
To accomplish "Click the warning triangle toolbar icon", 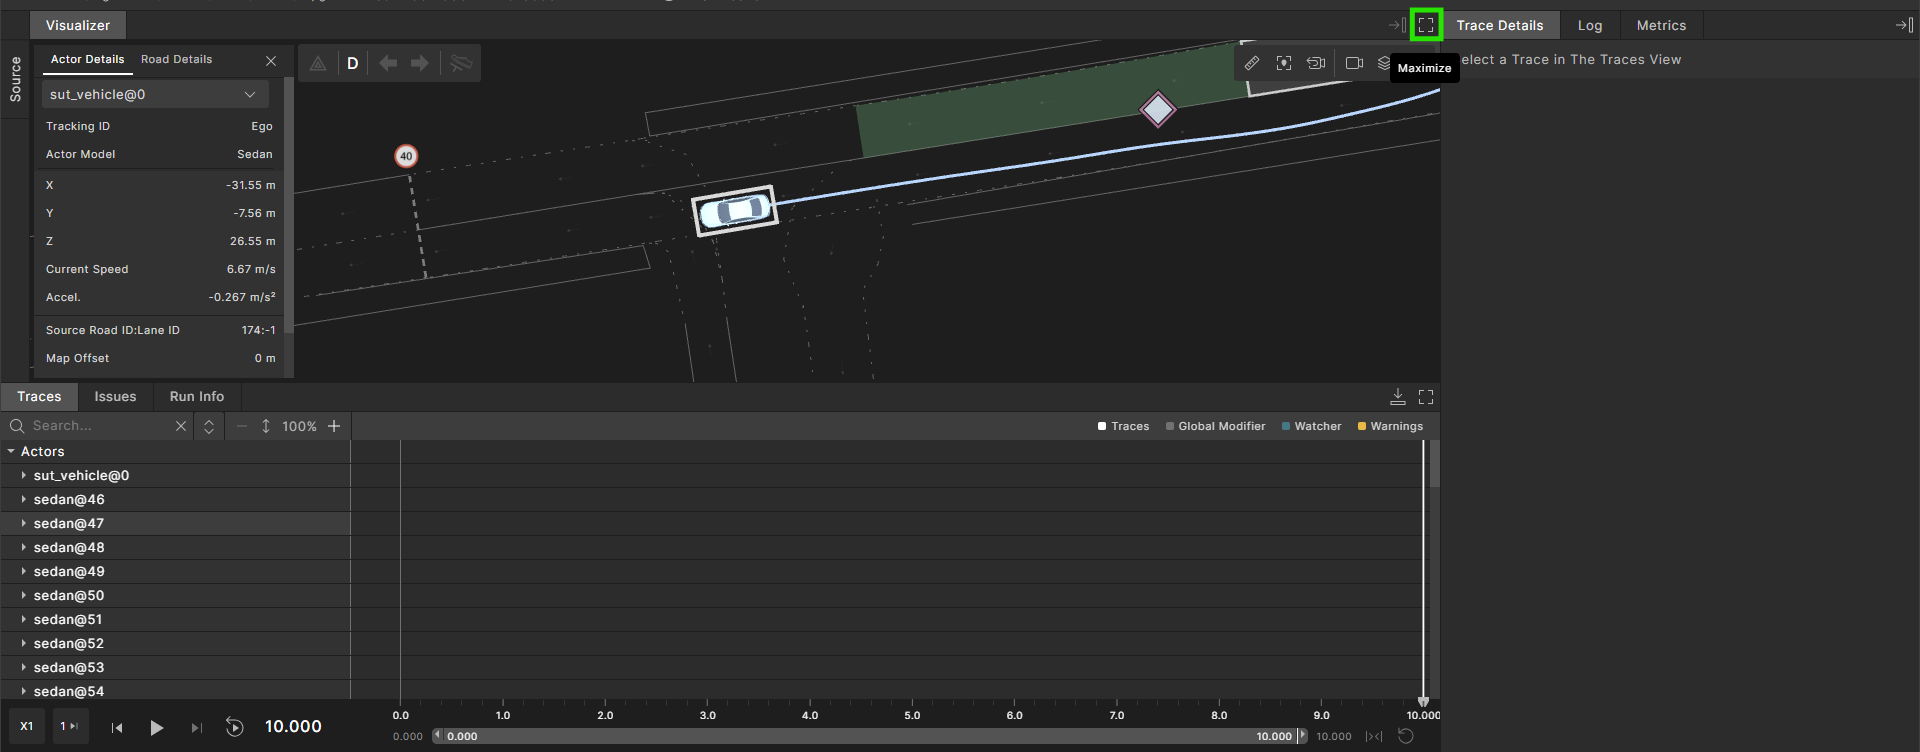I will click(318, 64).
